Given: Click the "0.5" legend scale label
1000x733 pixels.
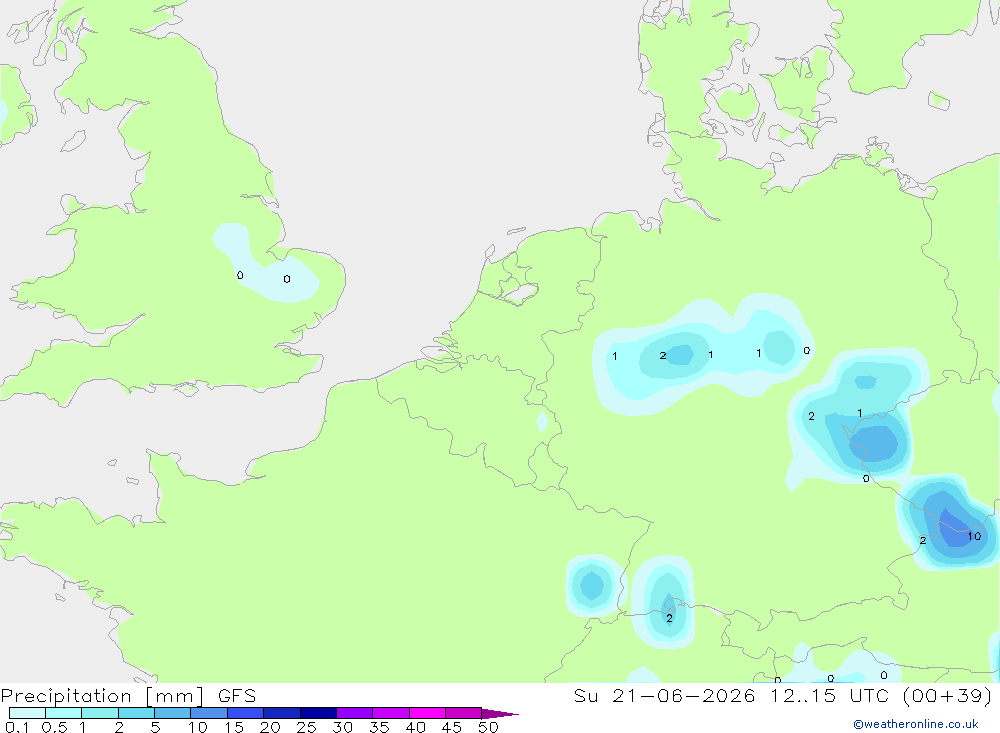Looking at the screenshot, I should point(54,727).
